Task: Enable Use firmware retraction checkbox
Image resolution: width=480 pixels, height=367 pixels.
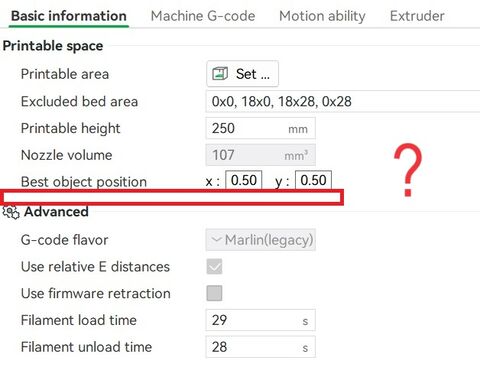Action: (x=214, y=293)
